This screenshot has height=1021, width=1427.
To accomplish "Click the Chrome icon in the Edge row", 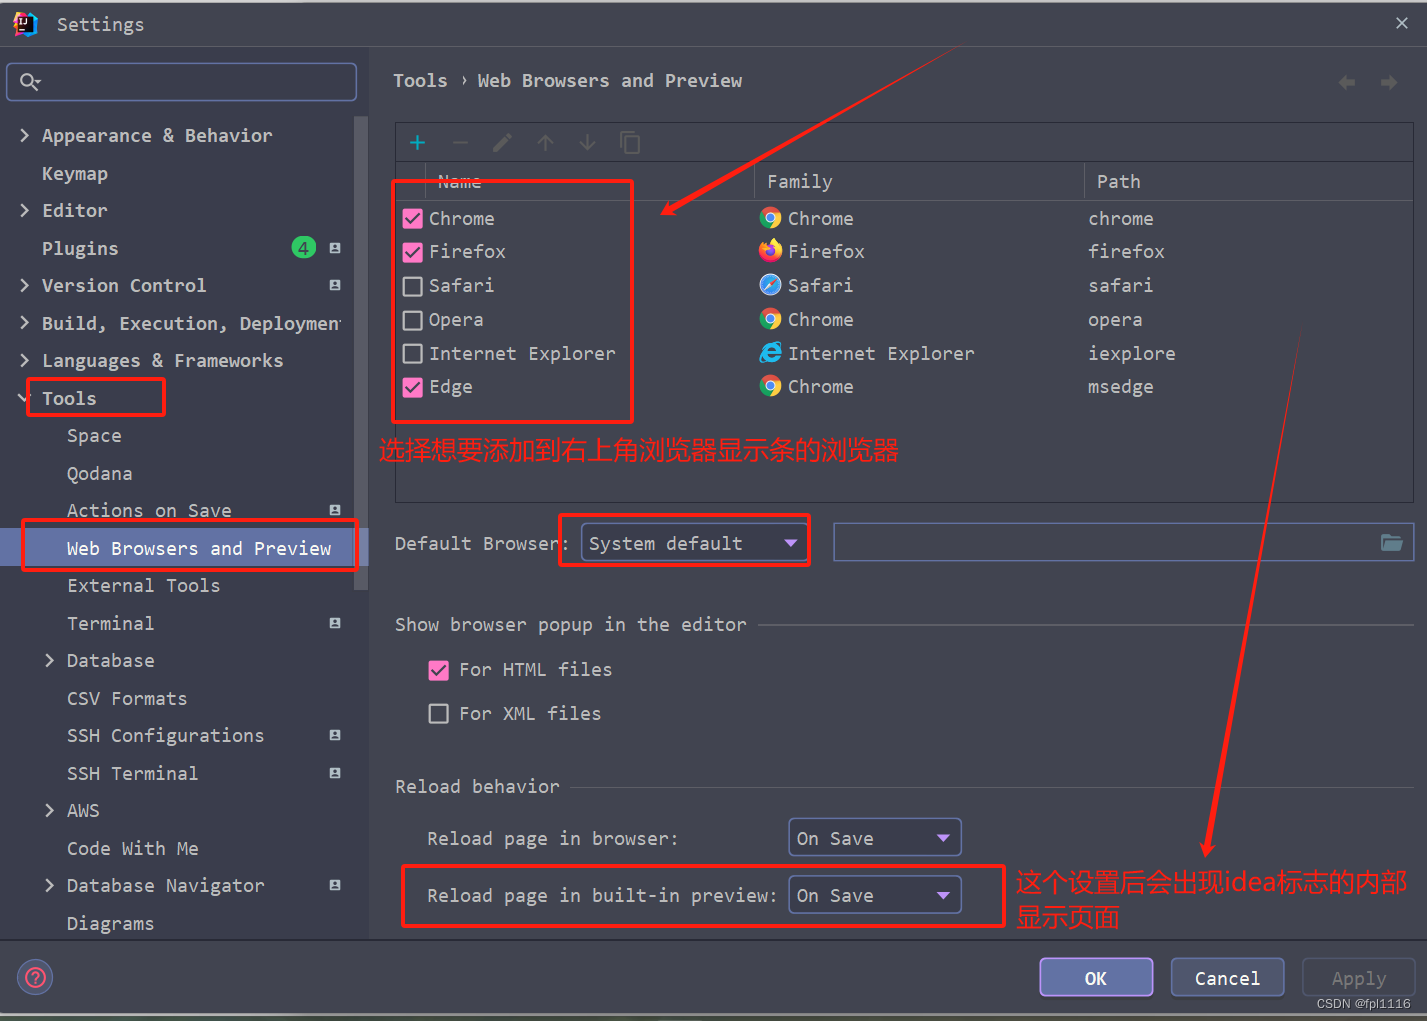I will pyautogui.click(x=770, y=386).
